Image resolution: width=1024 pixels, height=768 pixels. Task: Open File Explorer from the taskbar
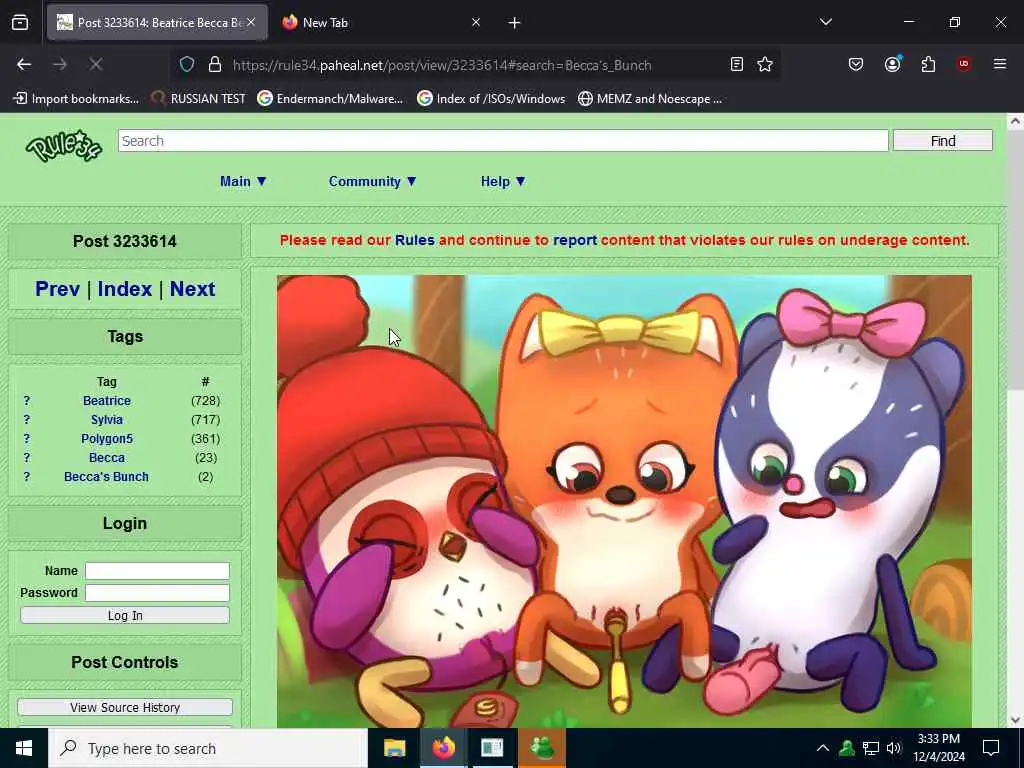click(394, 748)
